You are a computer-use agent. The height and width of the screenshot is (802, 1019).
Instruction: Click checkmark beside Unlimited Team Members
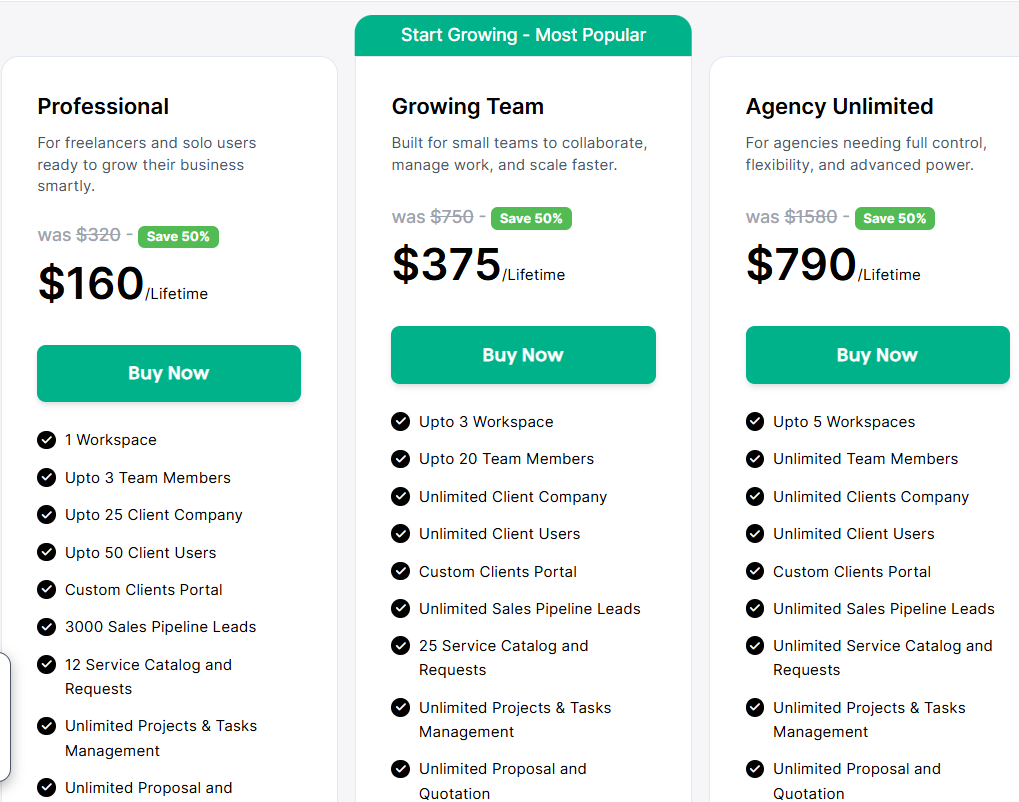755,459
